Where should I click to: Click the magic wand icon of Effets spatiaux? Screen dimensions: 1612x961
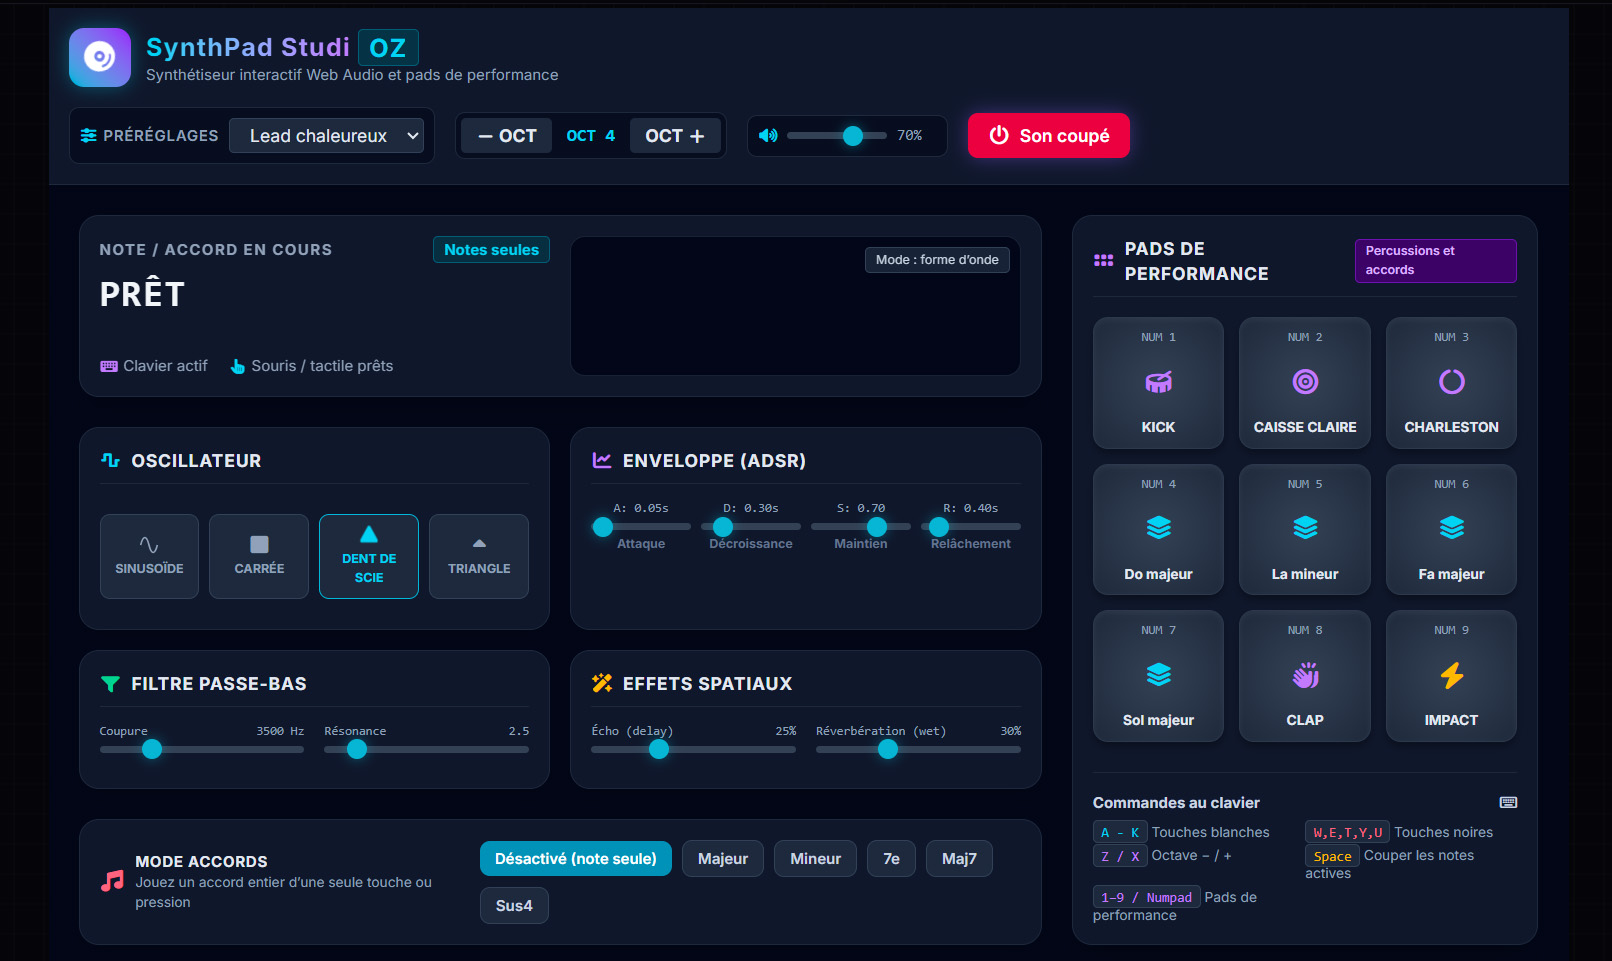(x=602, y=683)
